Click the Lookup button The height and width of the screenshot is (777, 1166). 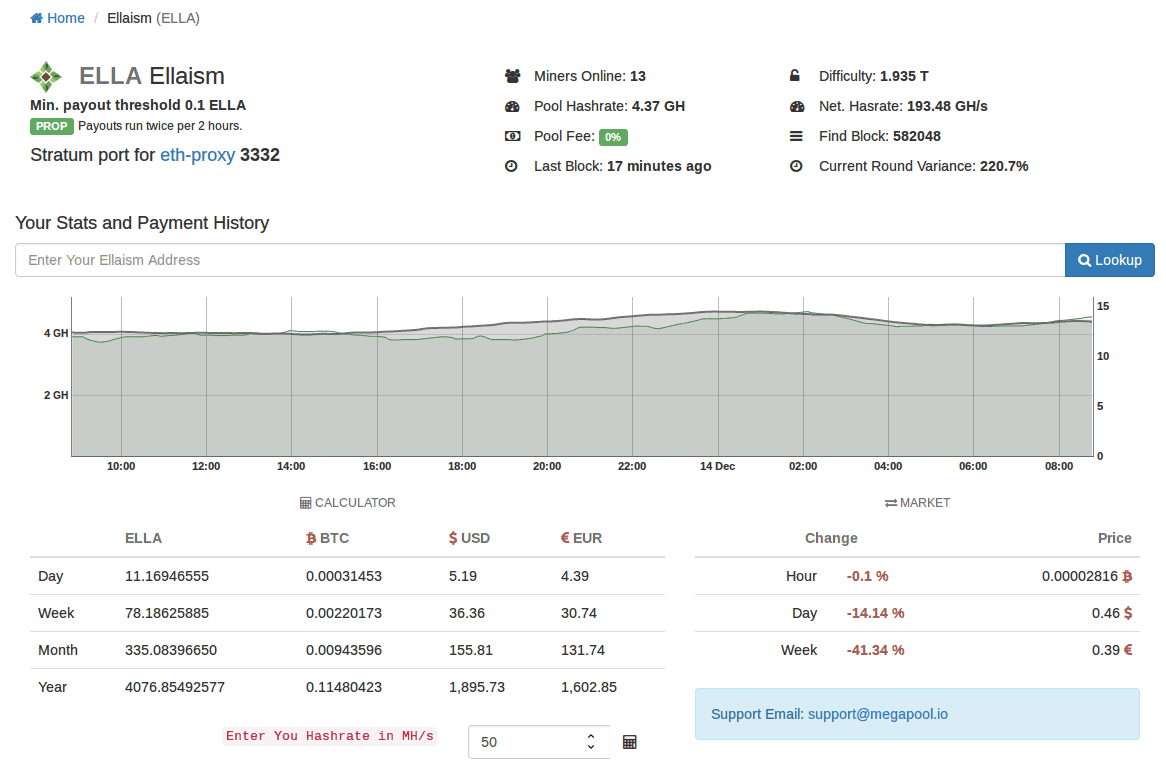[1109, 260]
